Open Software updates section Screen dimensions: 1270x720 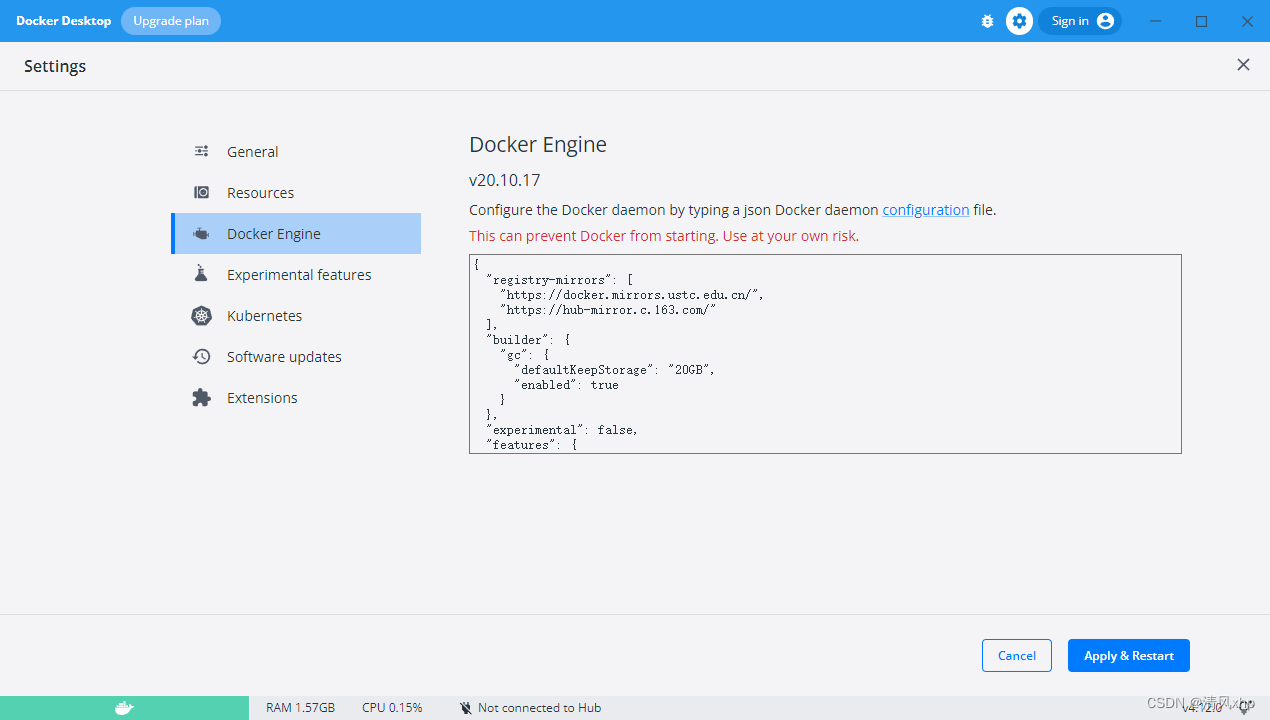296,357
